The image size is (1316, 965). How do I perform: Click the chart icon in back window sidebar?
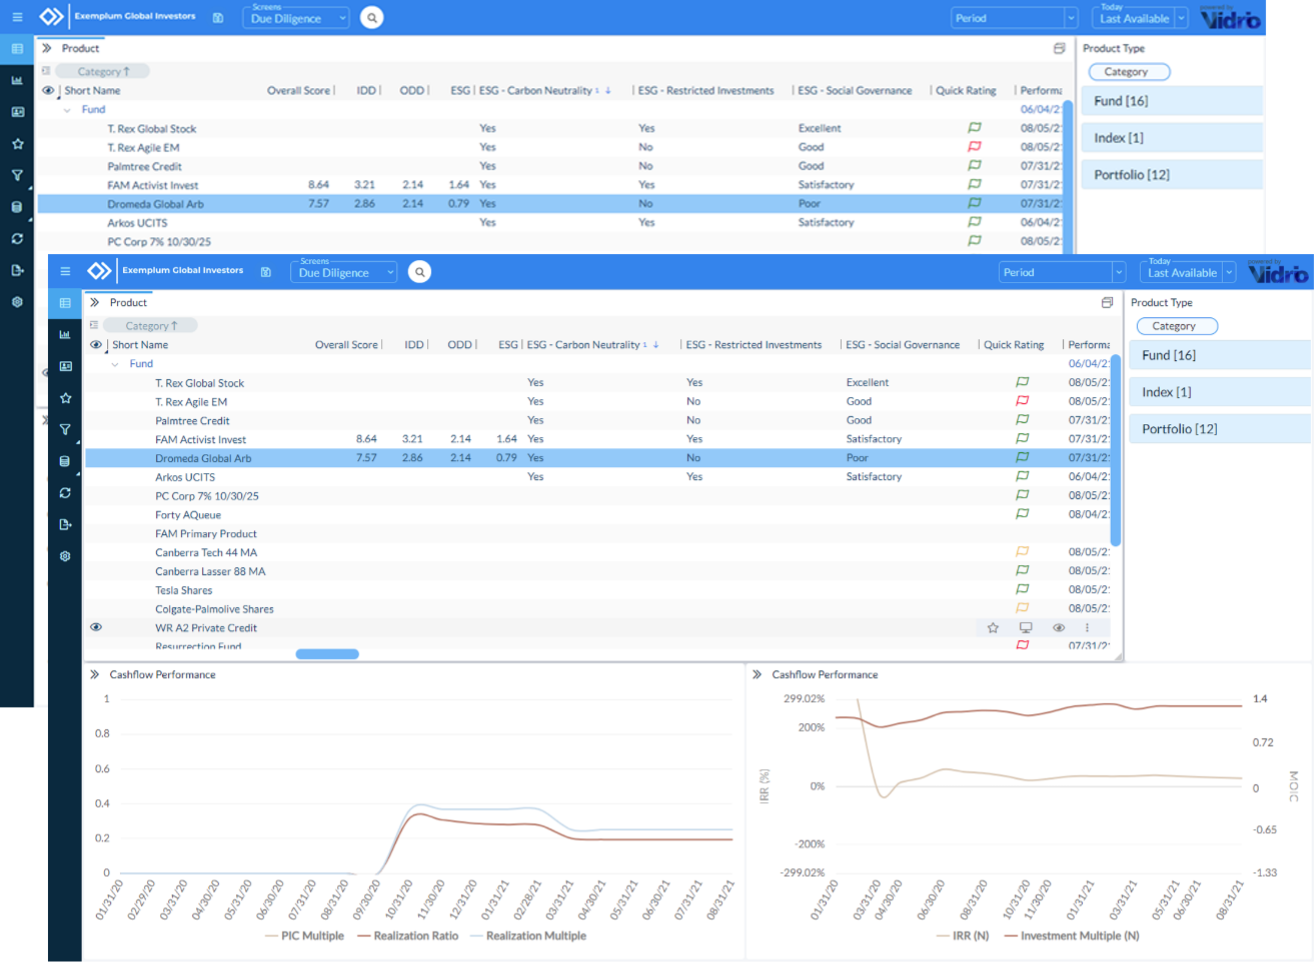tap(17, 81)
